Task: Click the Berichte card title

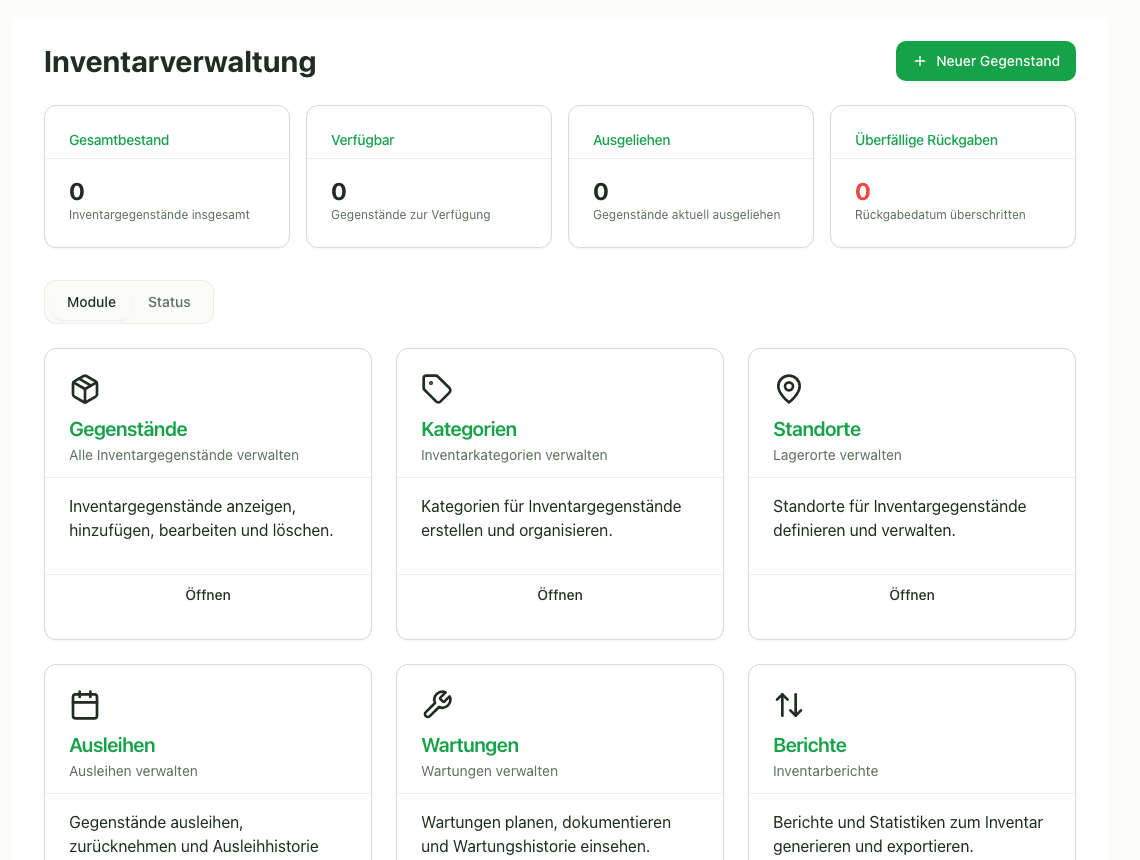Action: (x=809, y=745)
